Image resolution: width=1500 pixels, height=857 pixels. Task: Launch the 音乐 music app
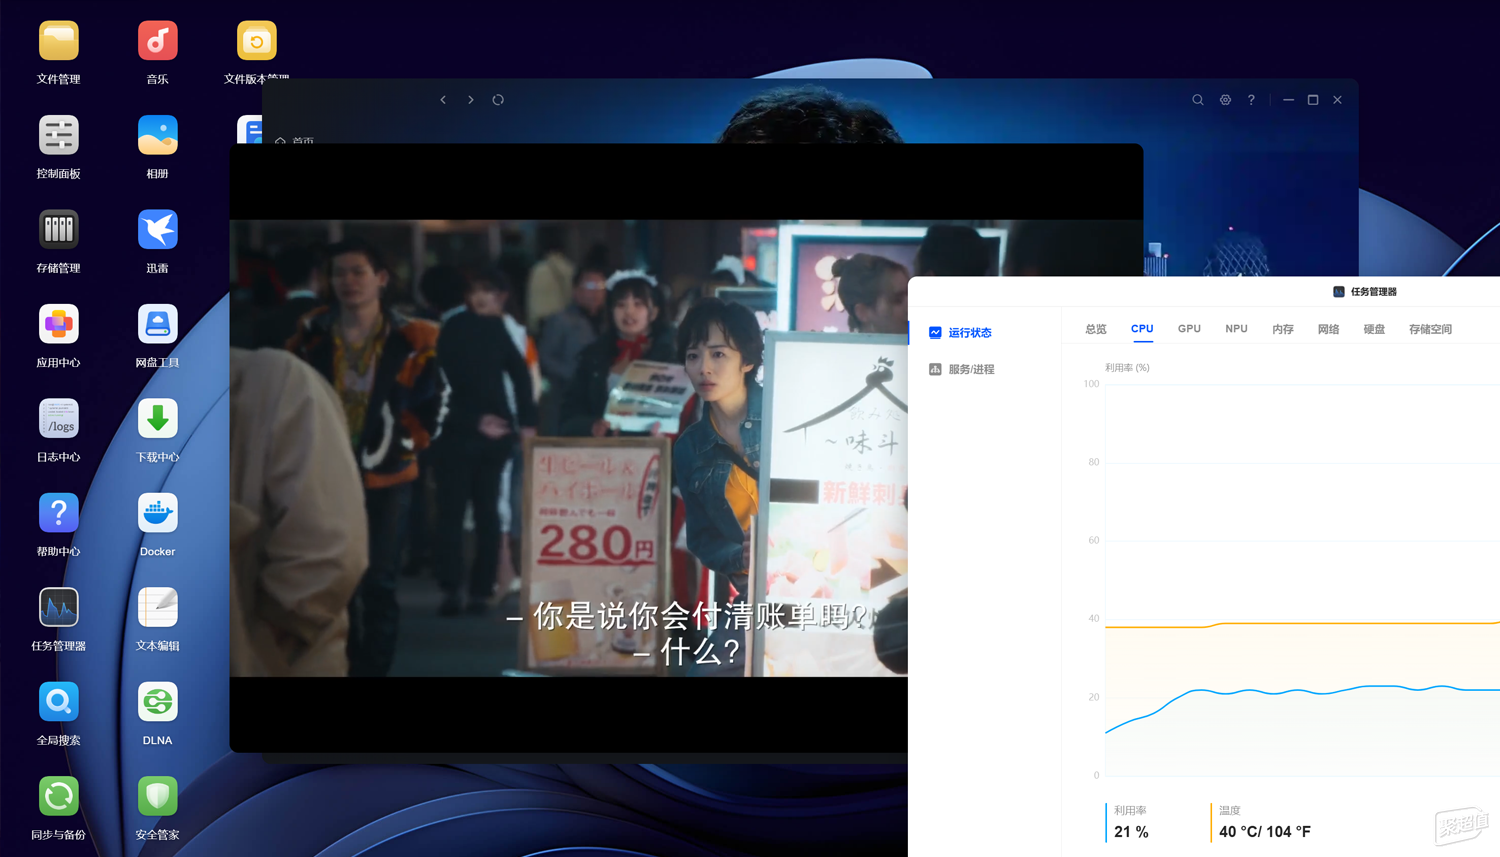(x=157, y=41)
